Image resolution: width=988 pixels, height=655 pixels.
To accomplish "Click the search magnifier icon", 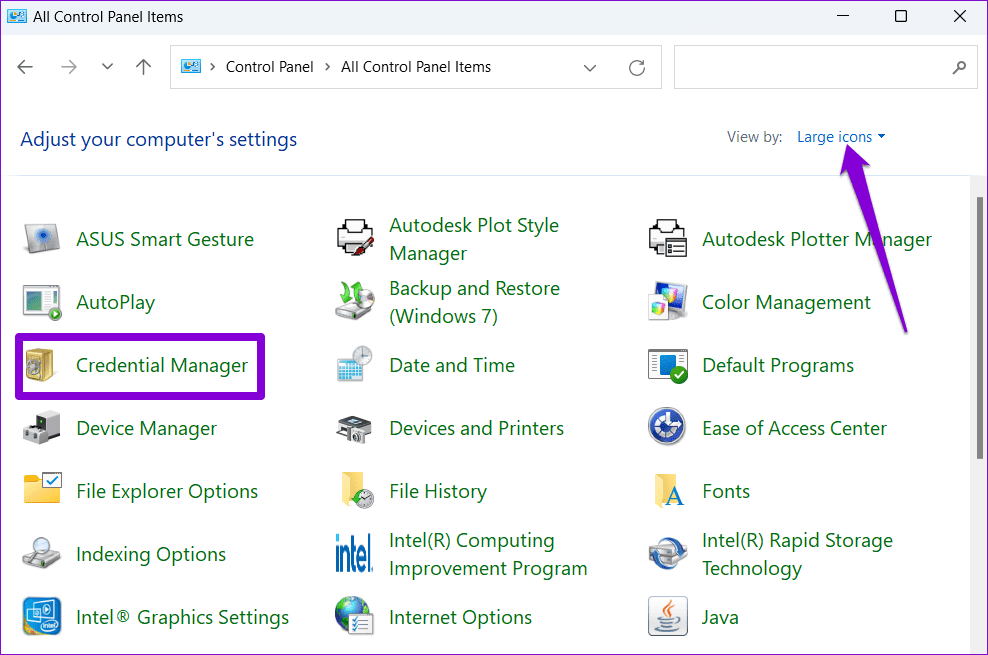I will 959,67.
